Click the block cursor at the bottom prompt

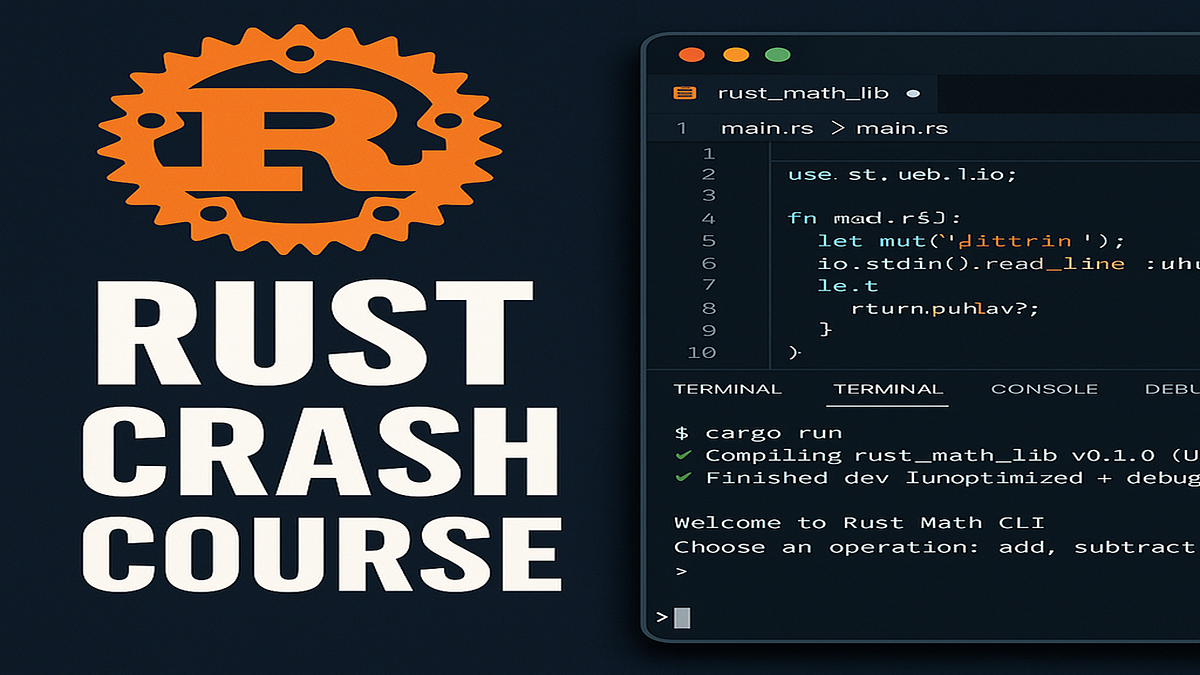tap(684, 618)
